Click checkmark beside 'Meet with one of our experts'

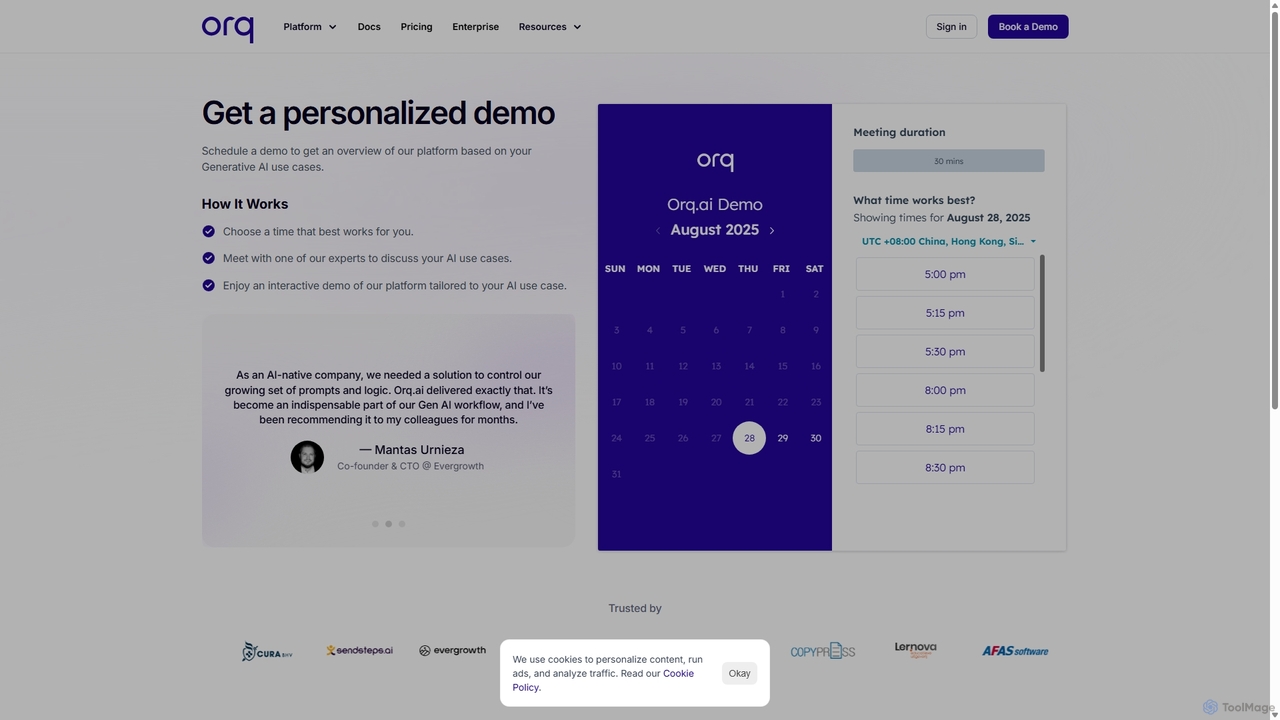click(x=208, y=258)
